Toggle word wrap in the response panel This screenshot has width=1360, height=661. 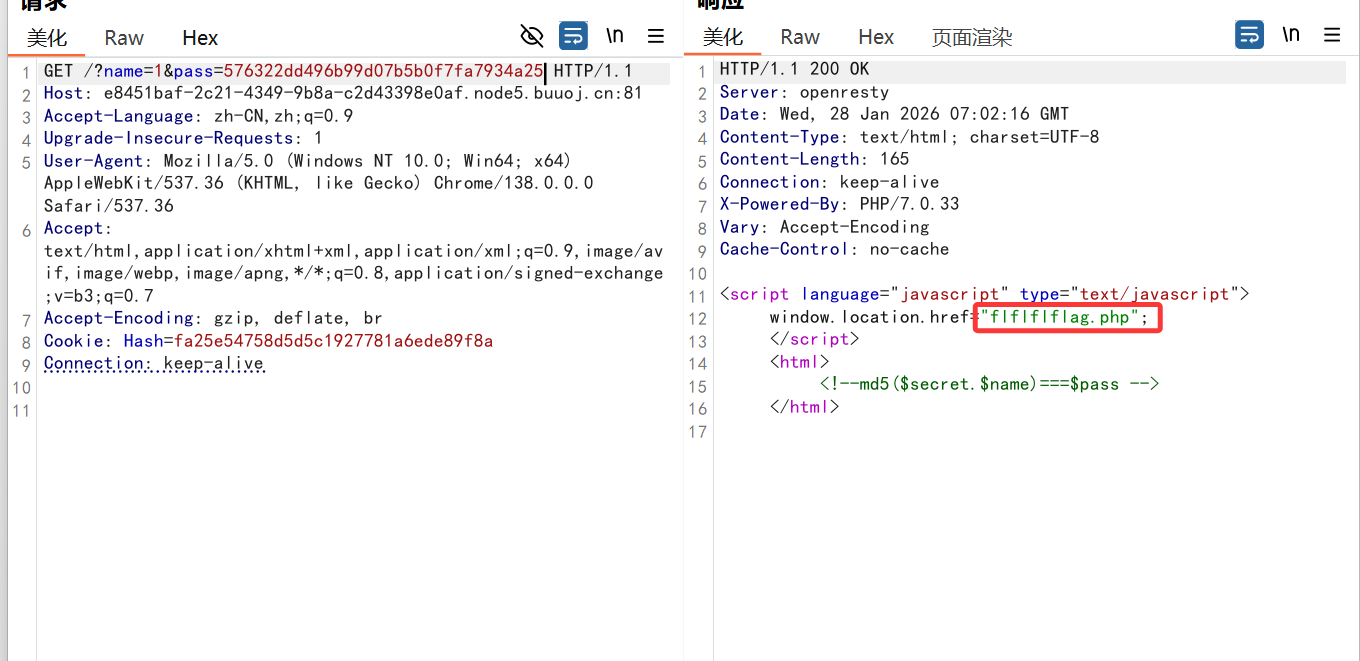click(x=1249, y=35)
